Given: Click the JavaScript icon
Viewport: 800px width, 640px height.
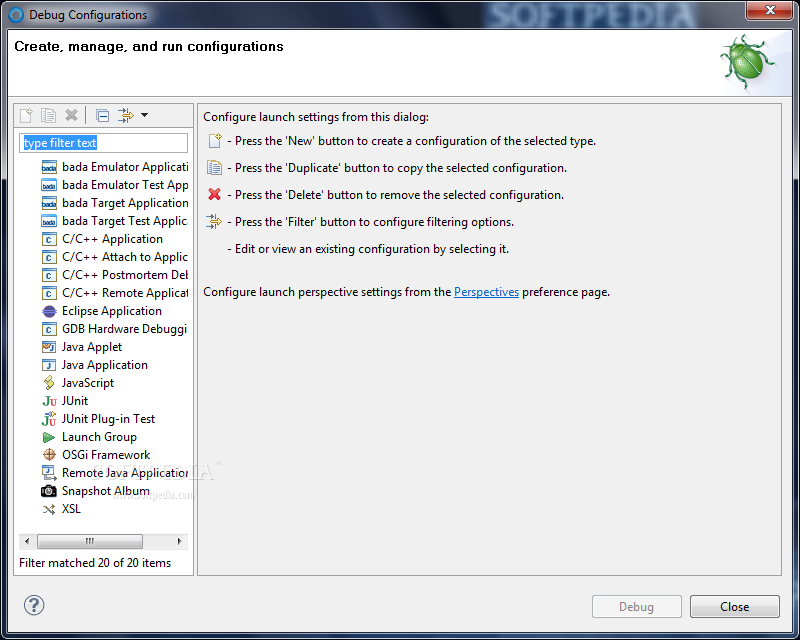Looking at the screenshot, I should pyautogui.click(x=49, y=383).
